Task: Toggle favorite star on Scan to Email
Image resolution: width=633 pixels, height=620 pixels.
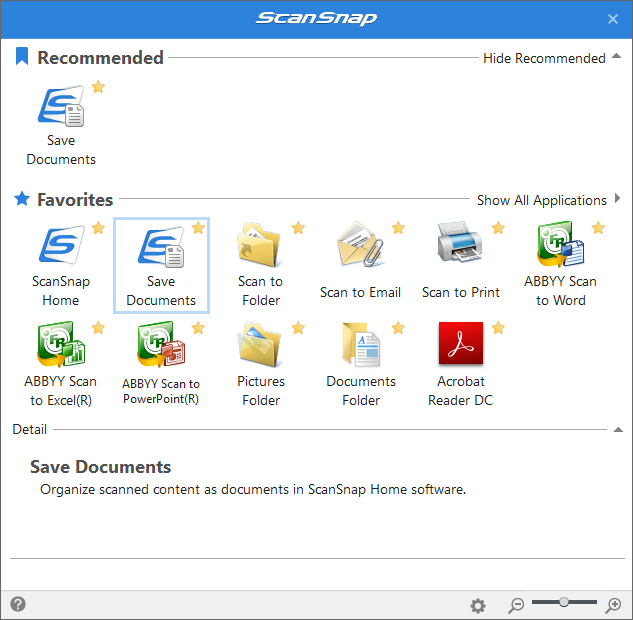Action: (x=398, y=228)
